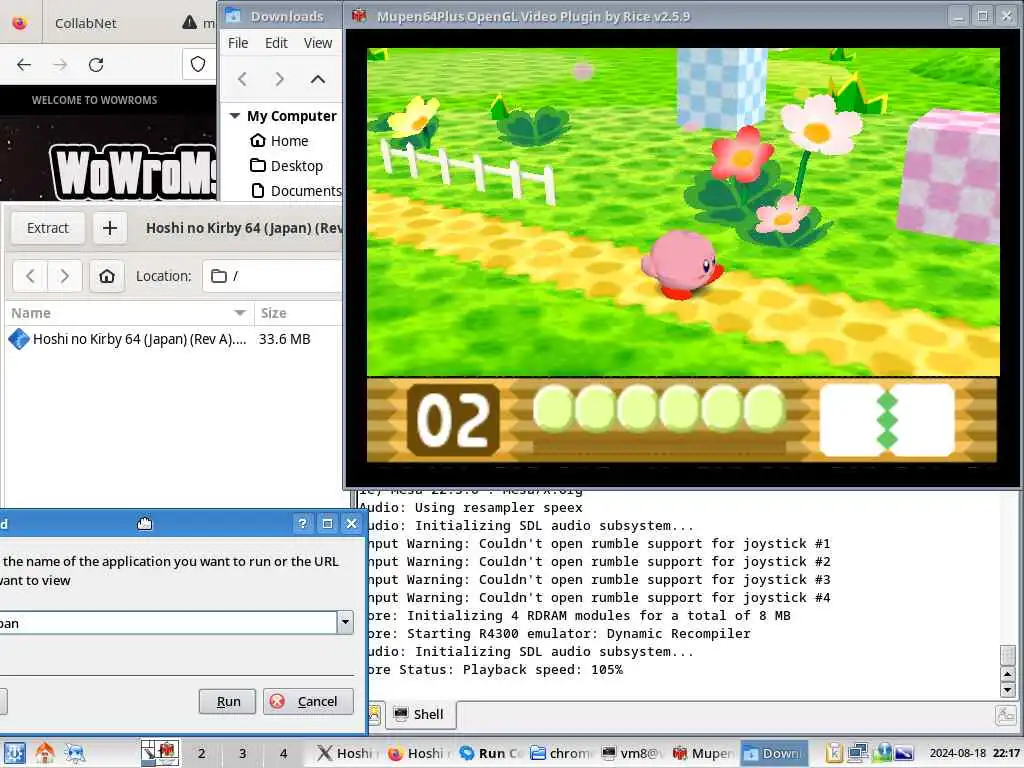Click Cancel in the Run Command dialog
The image size is (1024, 768).
tap(308, 701)
